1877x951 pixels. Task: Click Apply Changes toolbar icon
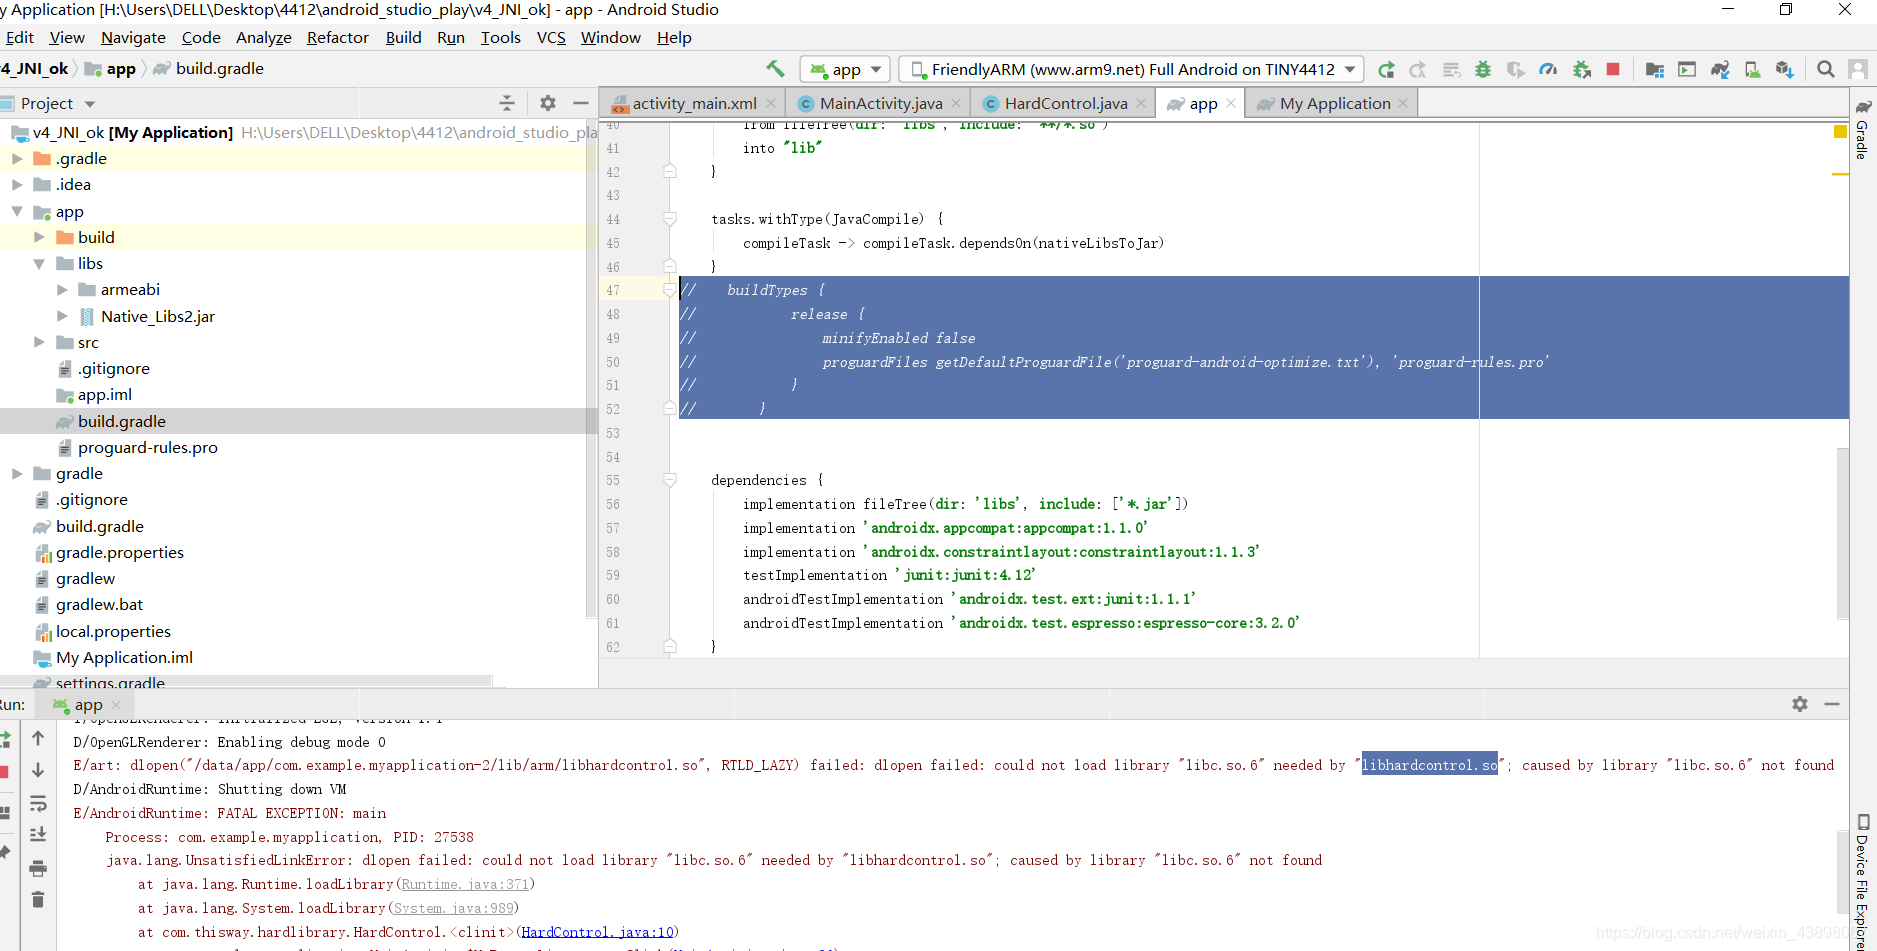coord(1418,69)
